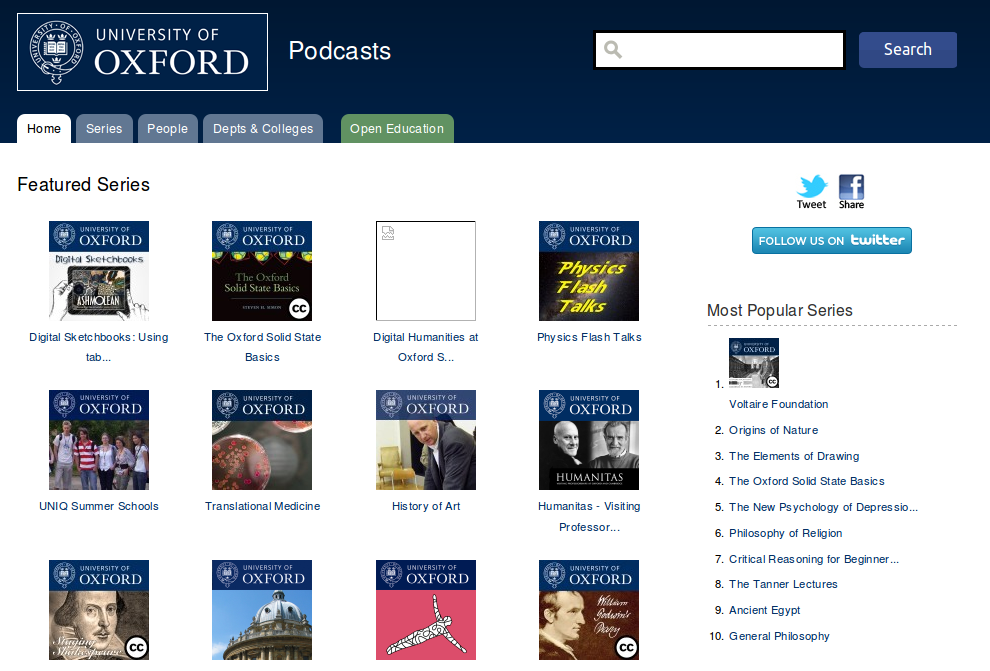Screen dimensions: 990x671
Task: Click the Physics Flash Talks text link
Action: [x=589, y=337]
